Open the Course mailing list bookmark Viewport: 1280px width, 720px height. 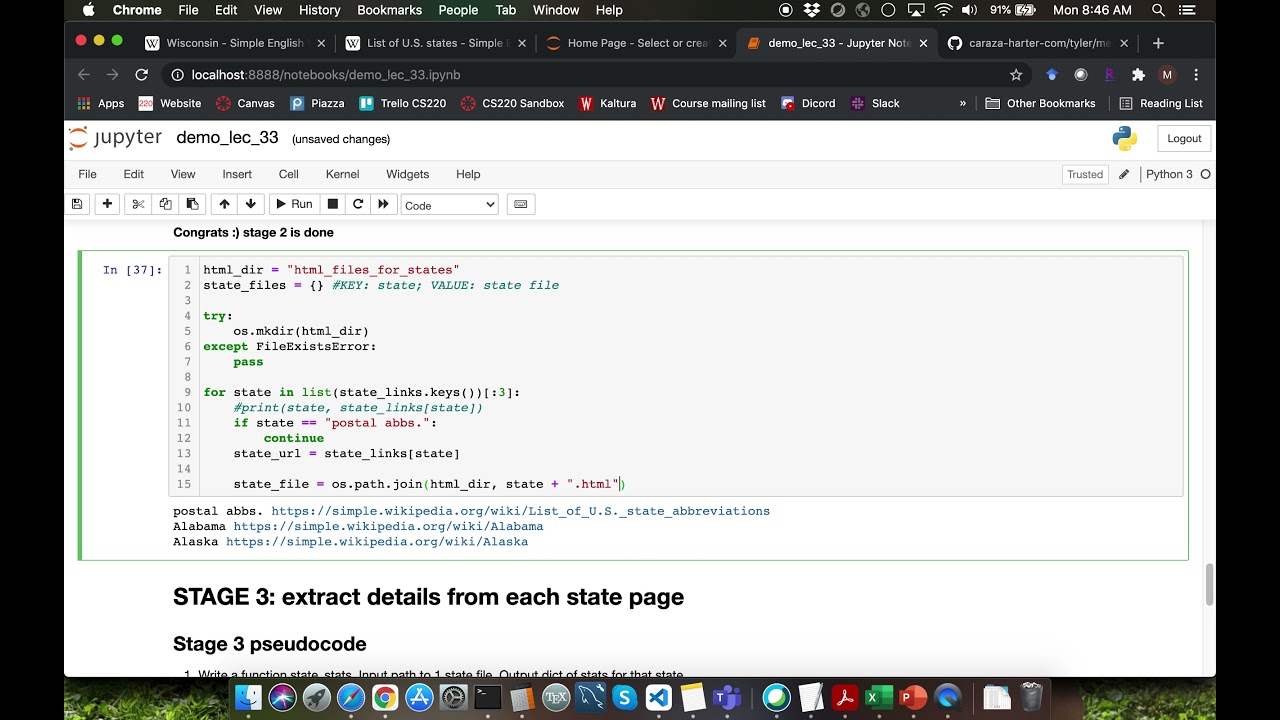708,103
